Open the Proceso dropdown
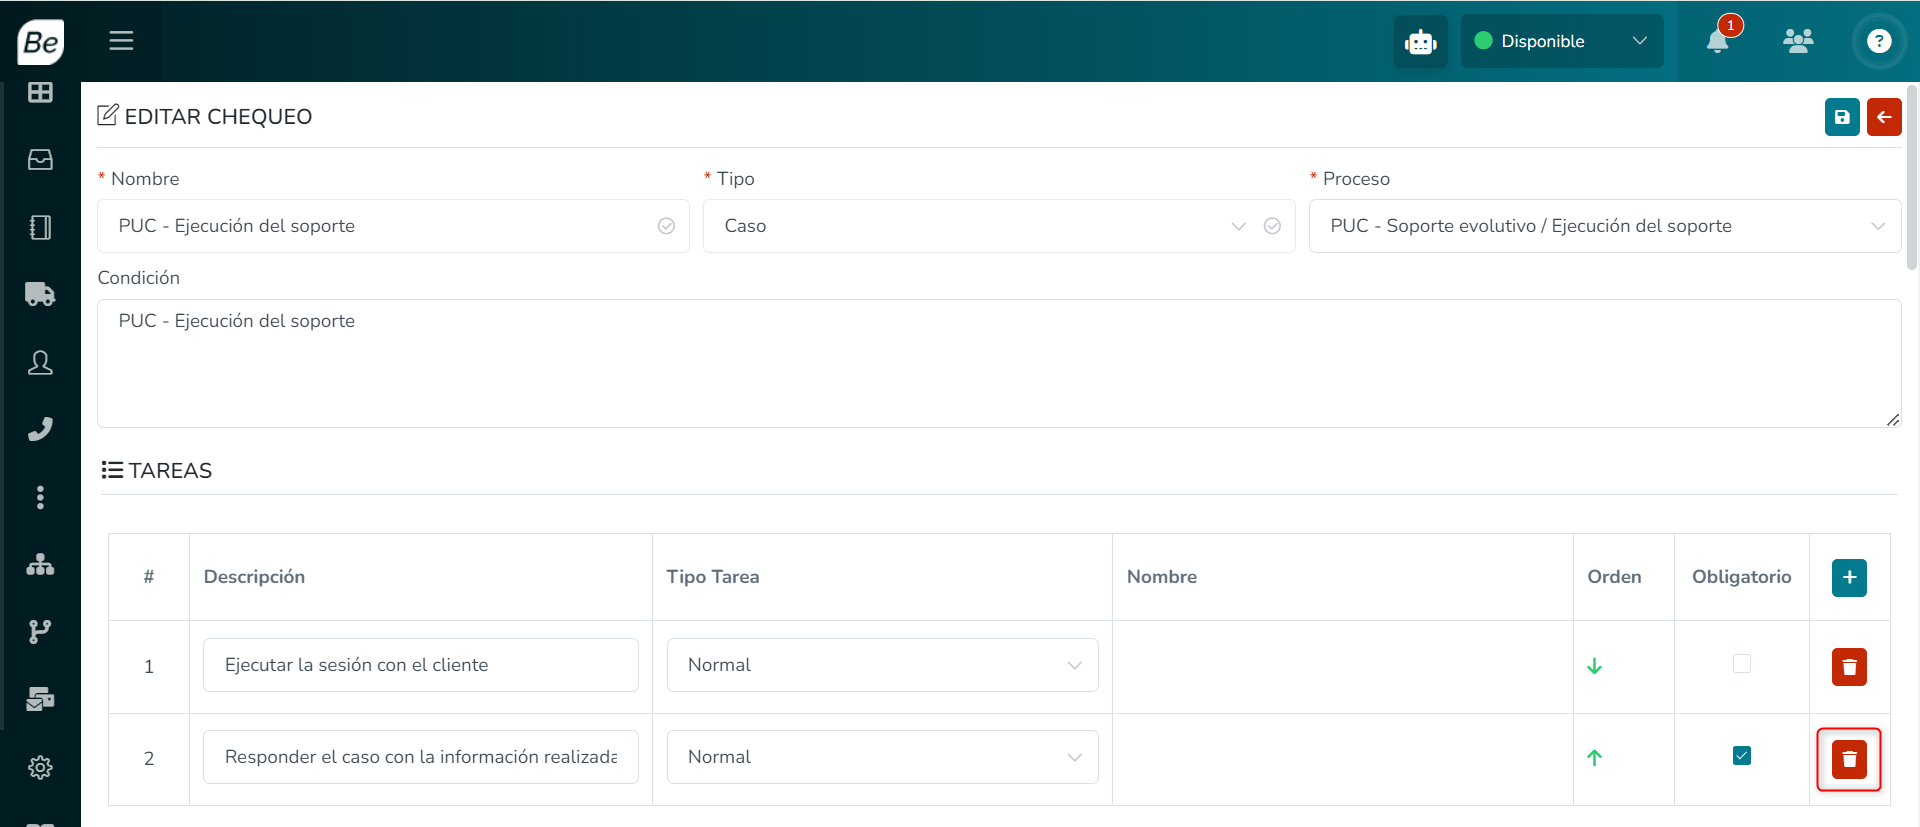This screenshot has width=1920, height=827. click(x=1605, y=226)
